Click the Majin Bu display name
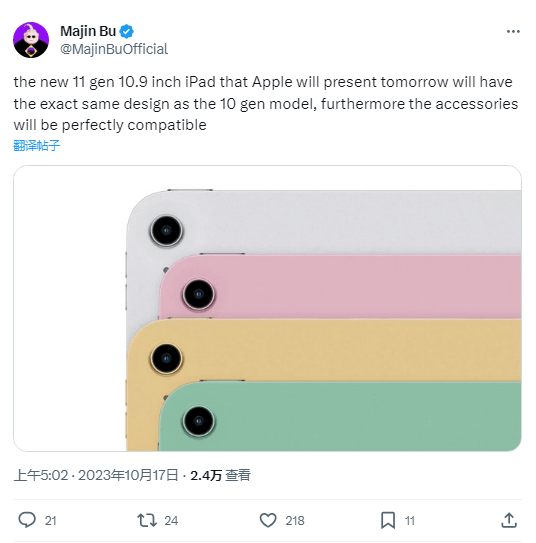536x543 pixels. click(88, 31)
